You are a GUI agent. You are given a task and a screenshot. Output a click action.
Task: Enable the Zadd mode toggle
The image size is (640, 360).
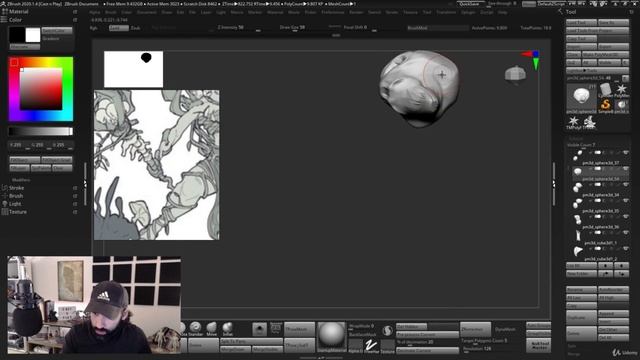click(118, 28)
